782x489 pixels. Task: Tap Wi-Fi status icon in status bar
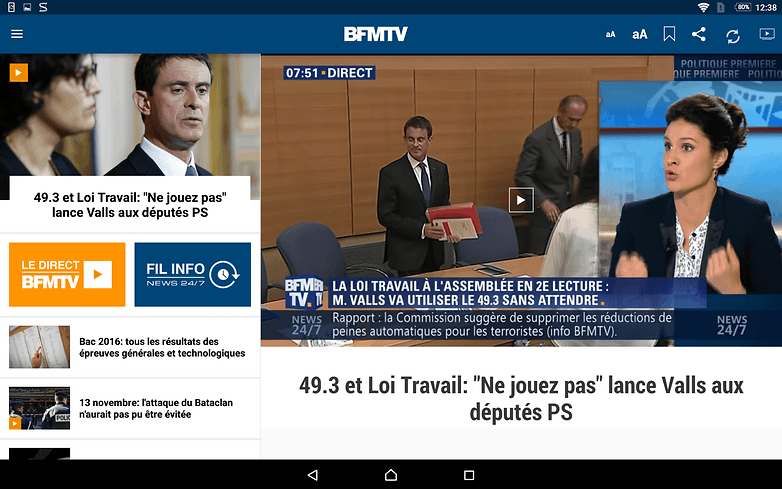click(703, 7)
